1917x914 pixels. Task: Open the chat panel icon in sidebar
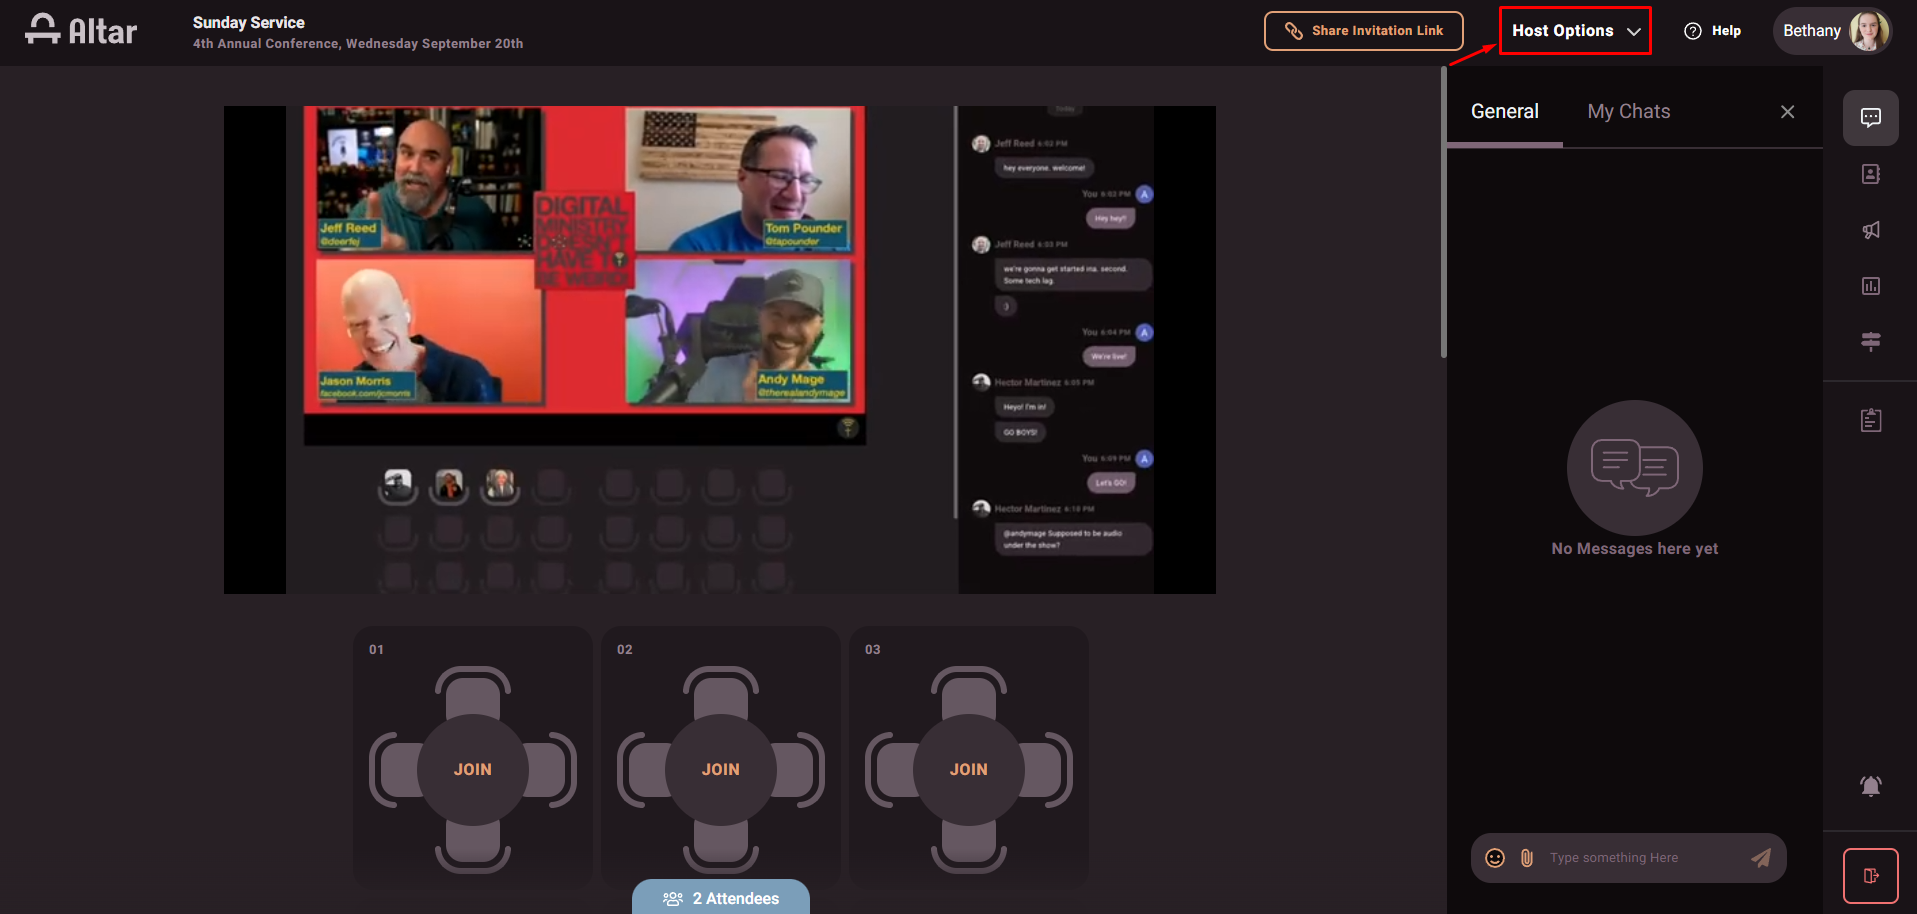pyautogui.click(x=1870, y=118)
